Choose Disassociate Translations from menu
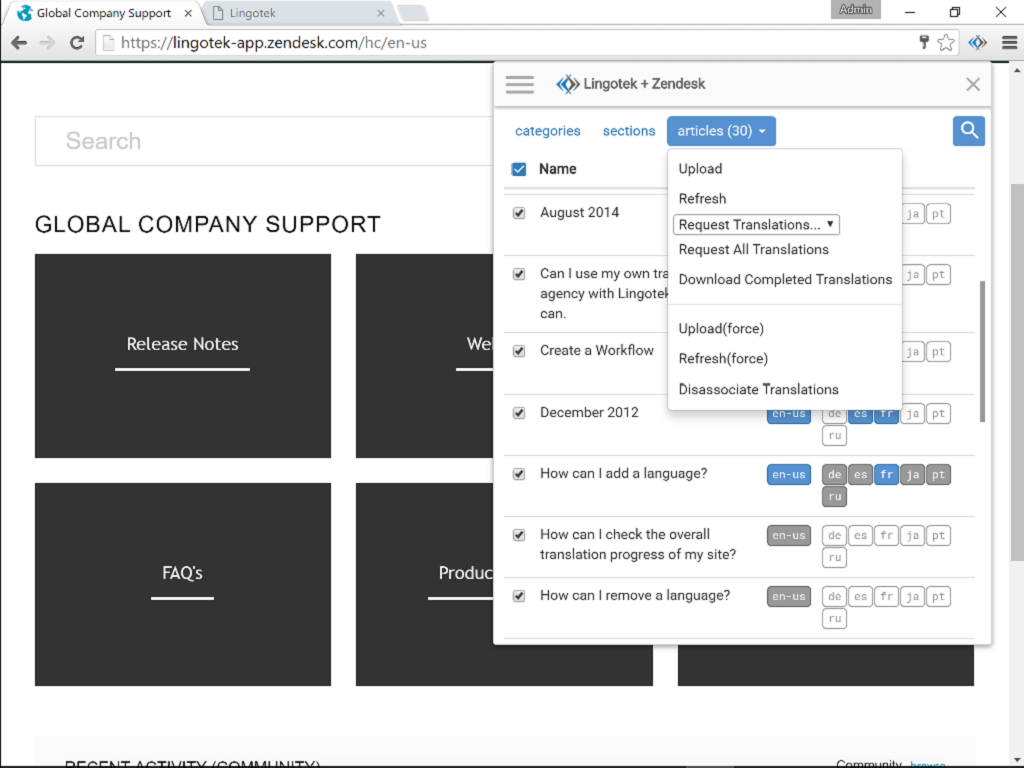The image size is (1024, 768). (x=758, y=390)
